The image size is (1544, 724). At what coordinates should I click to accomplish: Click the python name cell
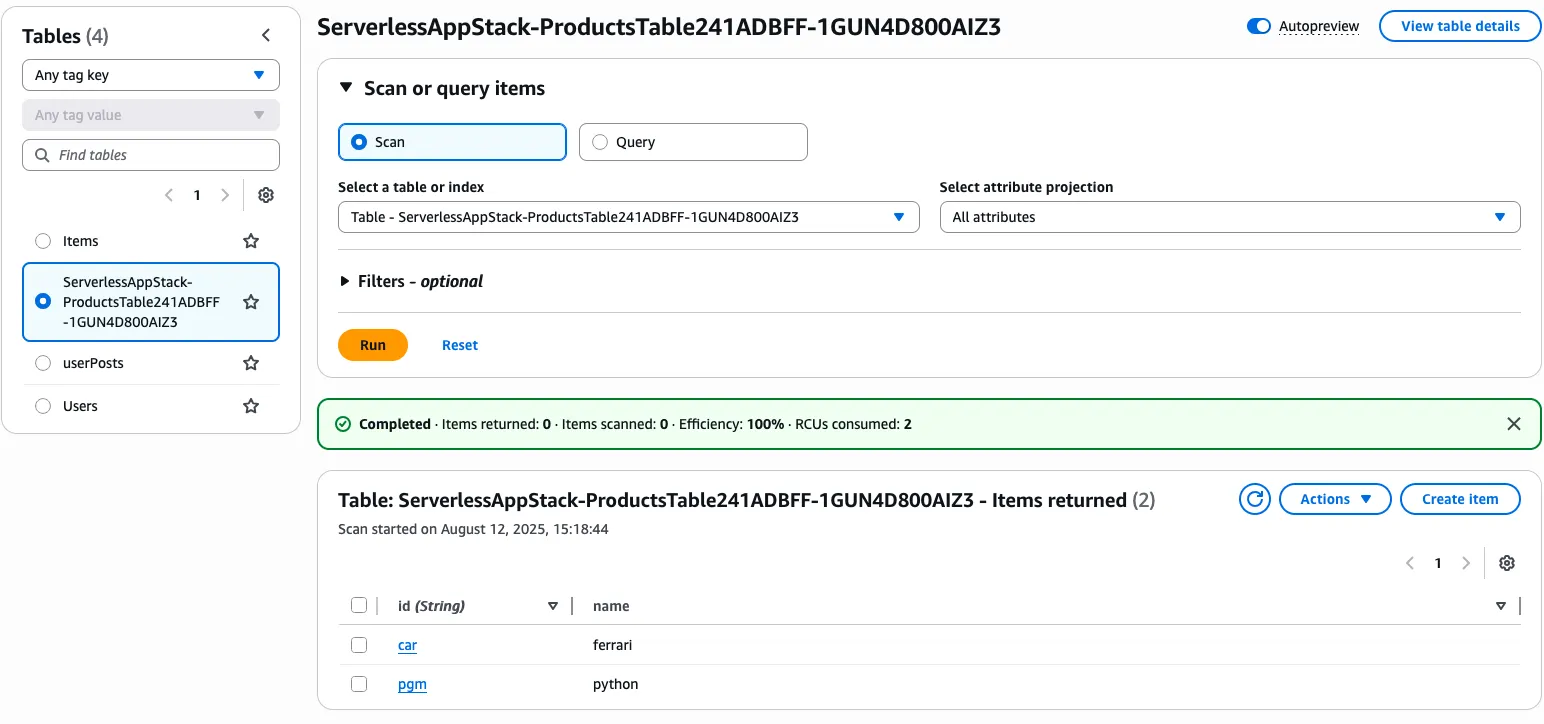[x=616, y=685]
